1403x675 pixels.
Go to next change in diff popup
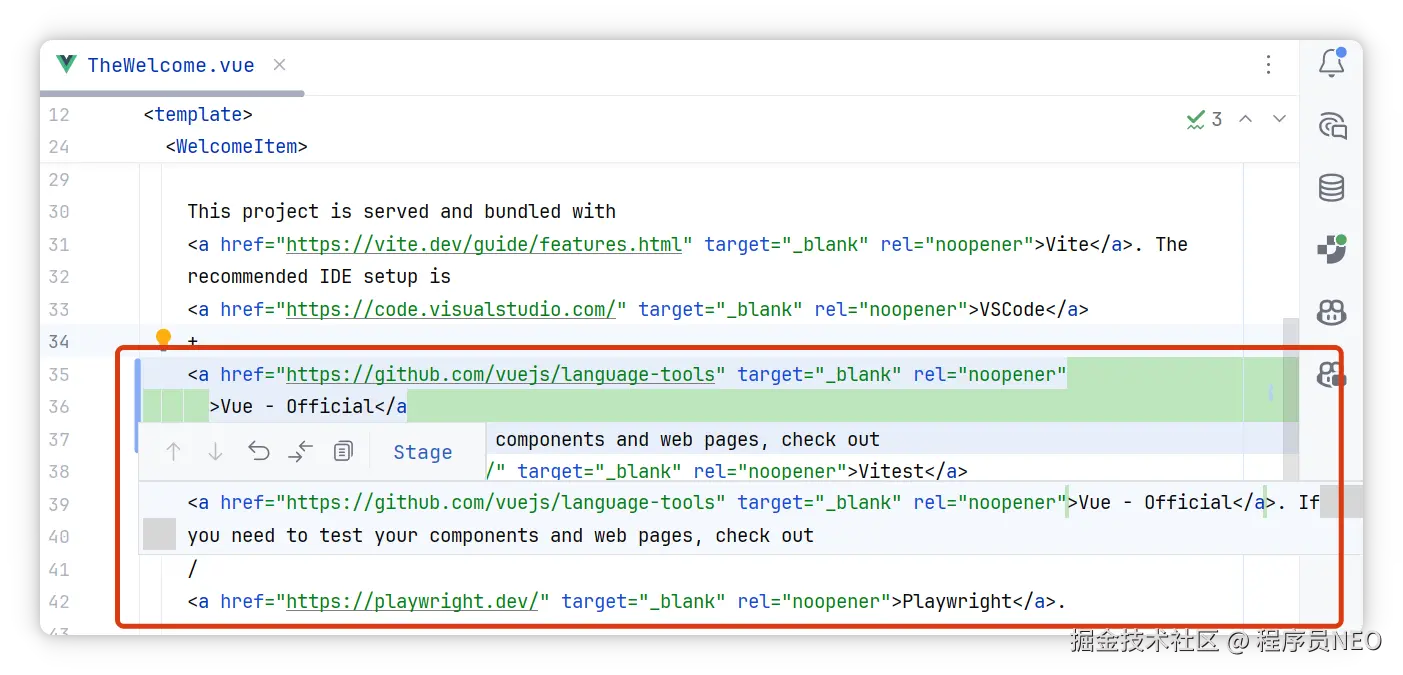pyautogui.click(x=215, y=452)
